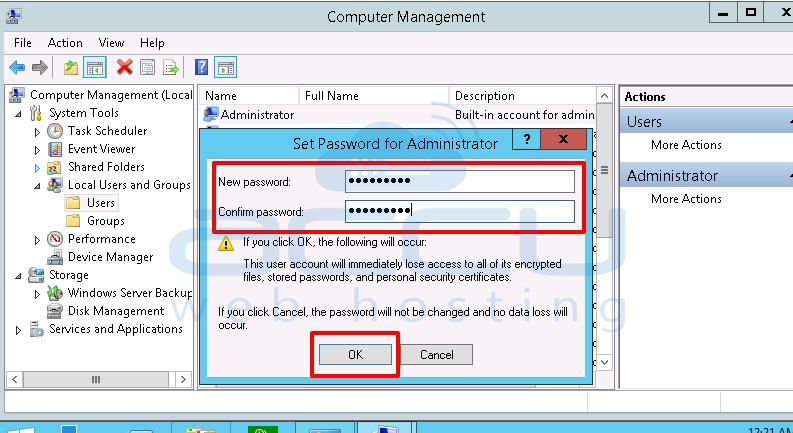793x433 pixels.
Task: Click Device Manager icon in tree
Action: pos(55,257)
